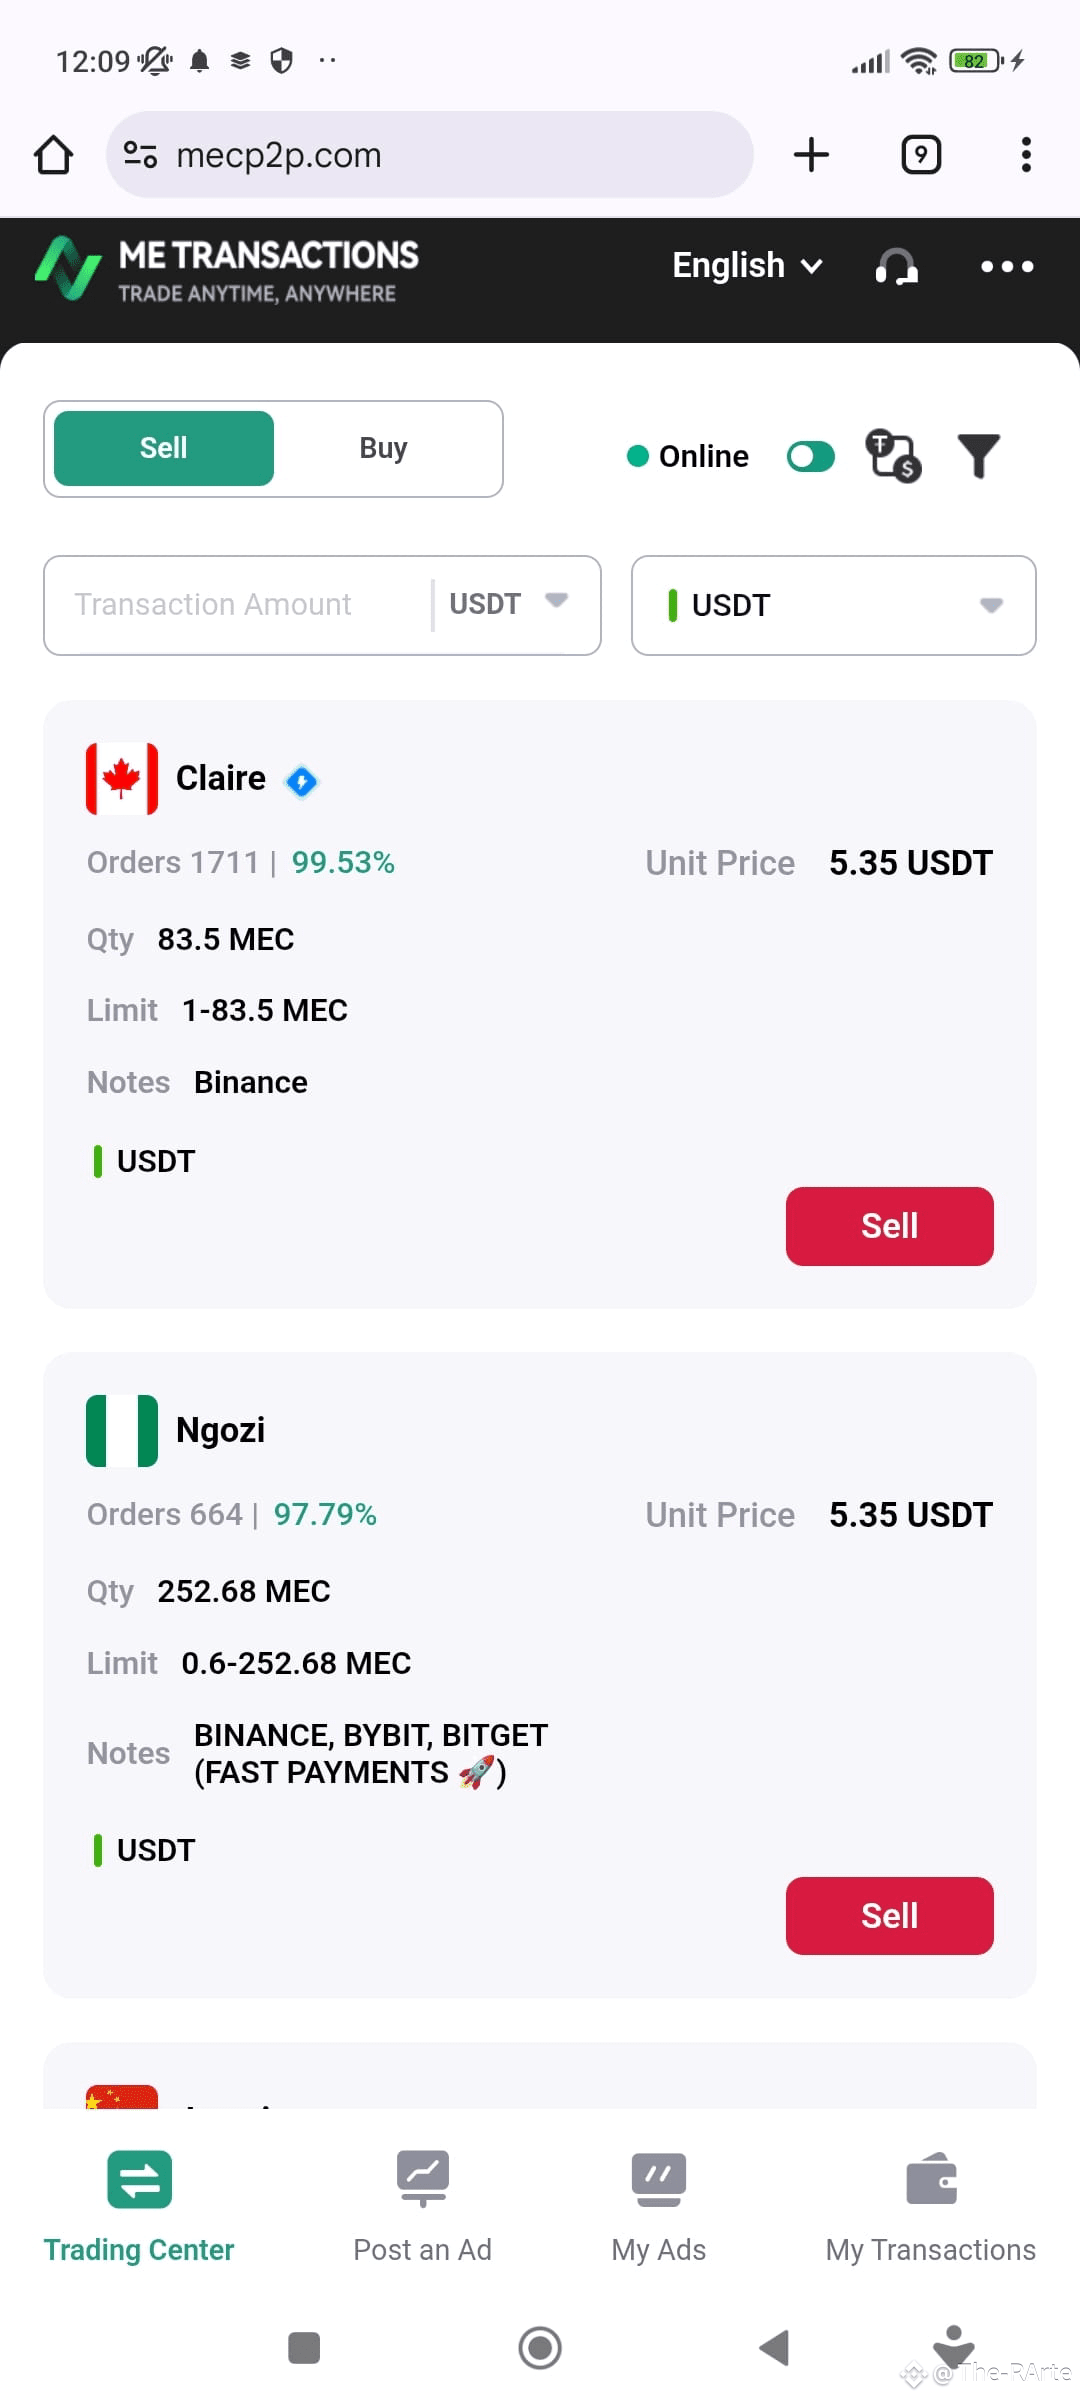Image resolution: width=1080 pixels, height=2400 pixels.
Task: Open the three-dot site menu in header
Action: 1007,266
